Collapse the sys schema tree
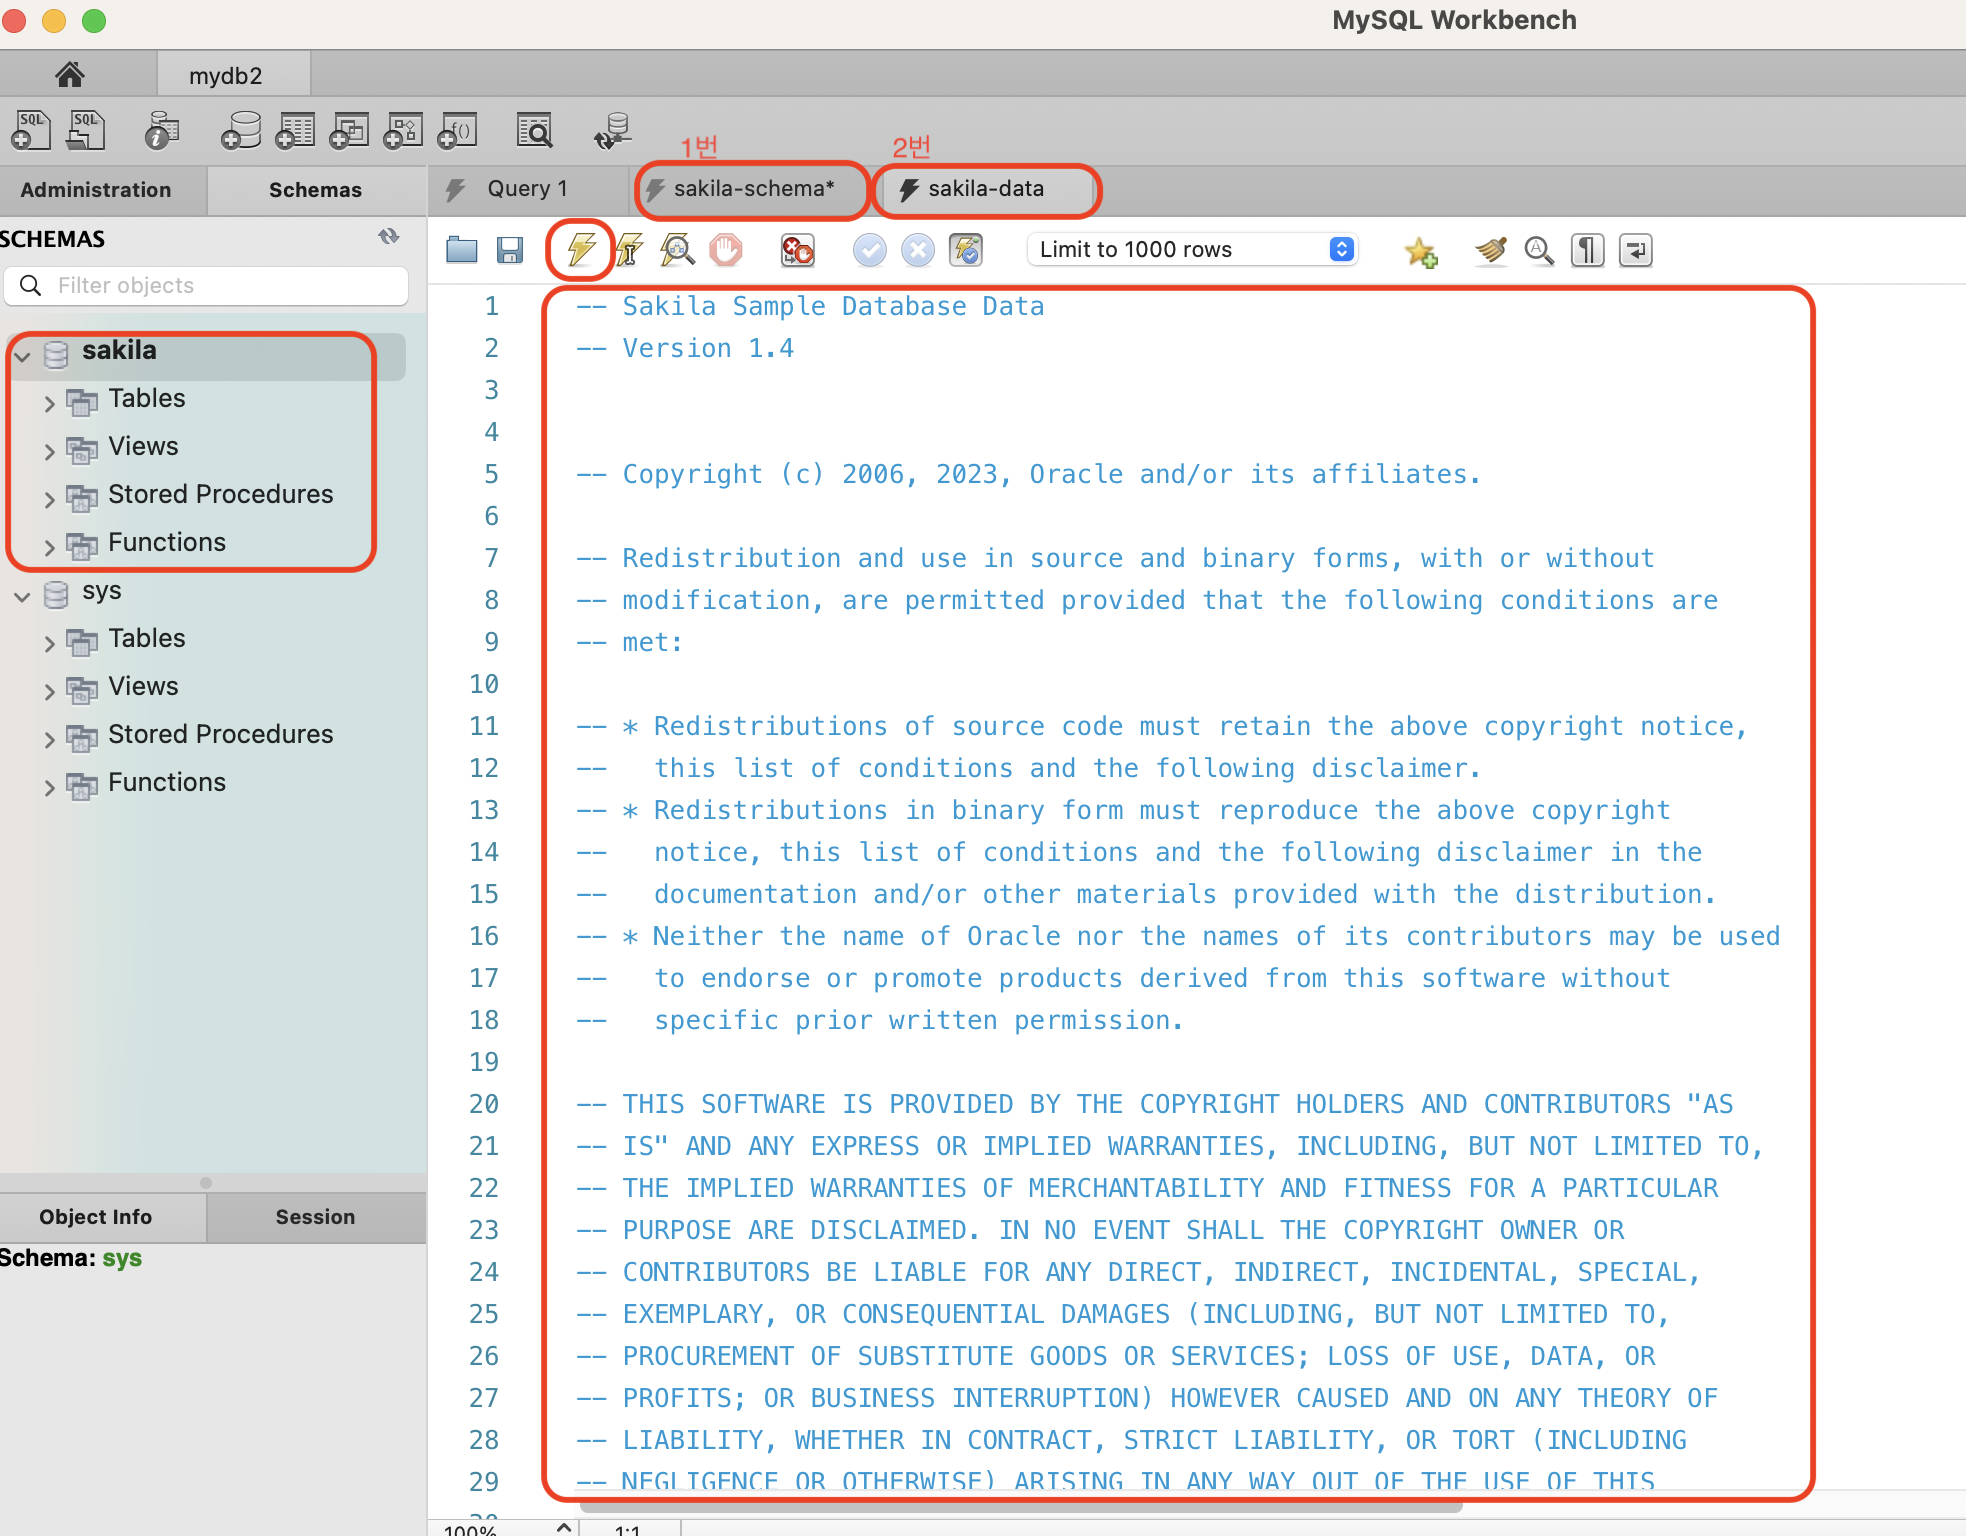Image resolution: width=1966 pixels, height=1536 pixels. coord(22,596)
